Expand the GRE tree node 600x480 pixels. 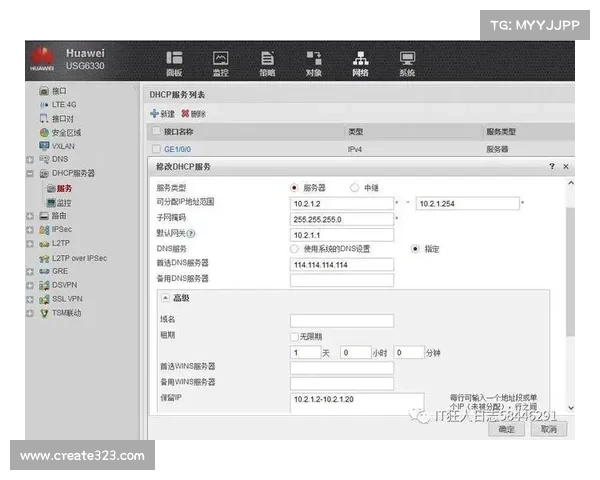[30, 271]
